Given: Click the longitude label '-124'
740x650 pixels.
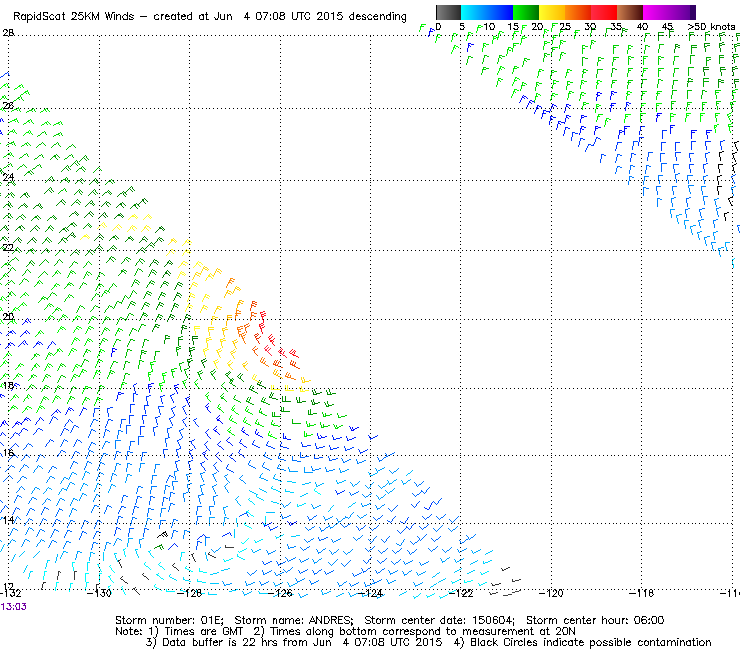Looking at the screenshot, I should pyautogui.click(x=371, y=593).
